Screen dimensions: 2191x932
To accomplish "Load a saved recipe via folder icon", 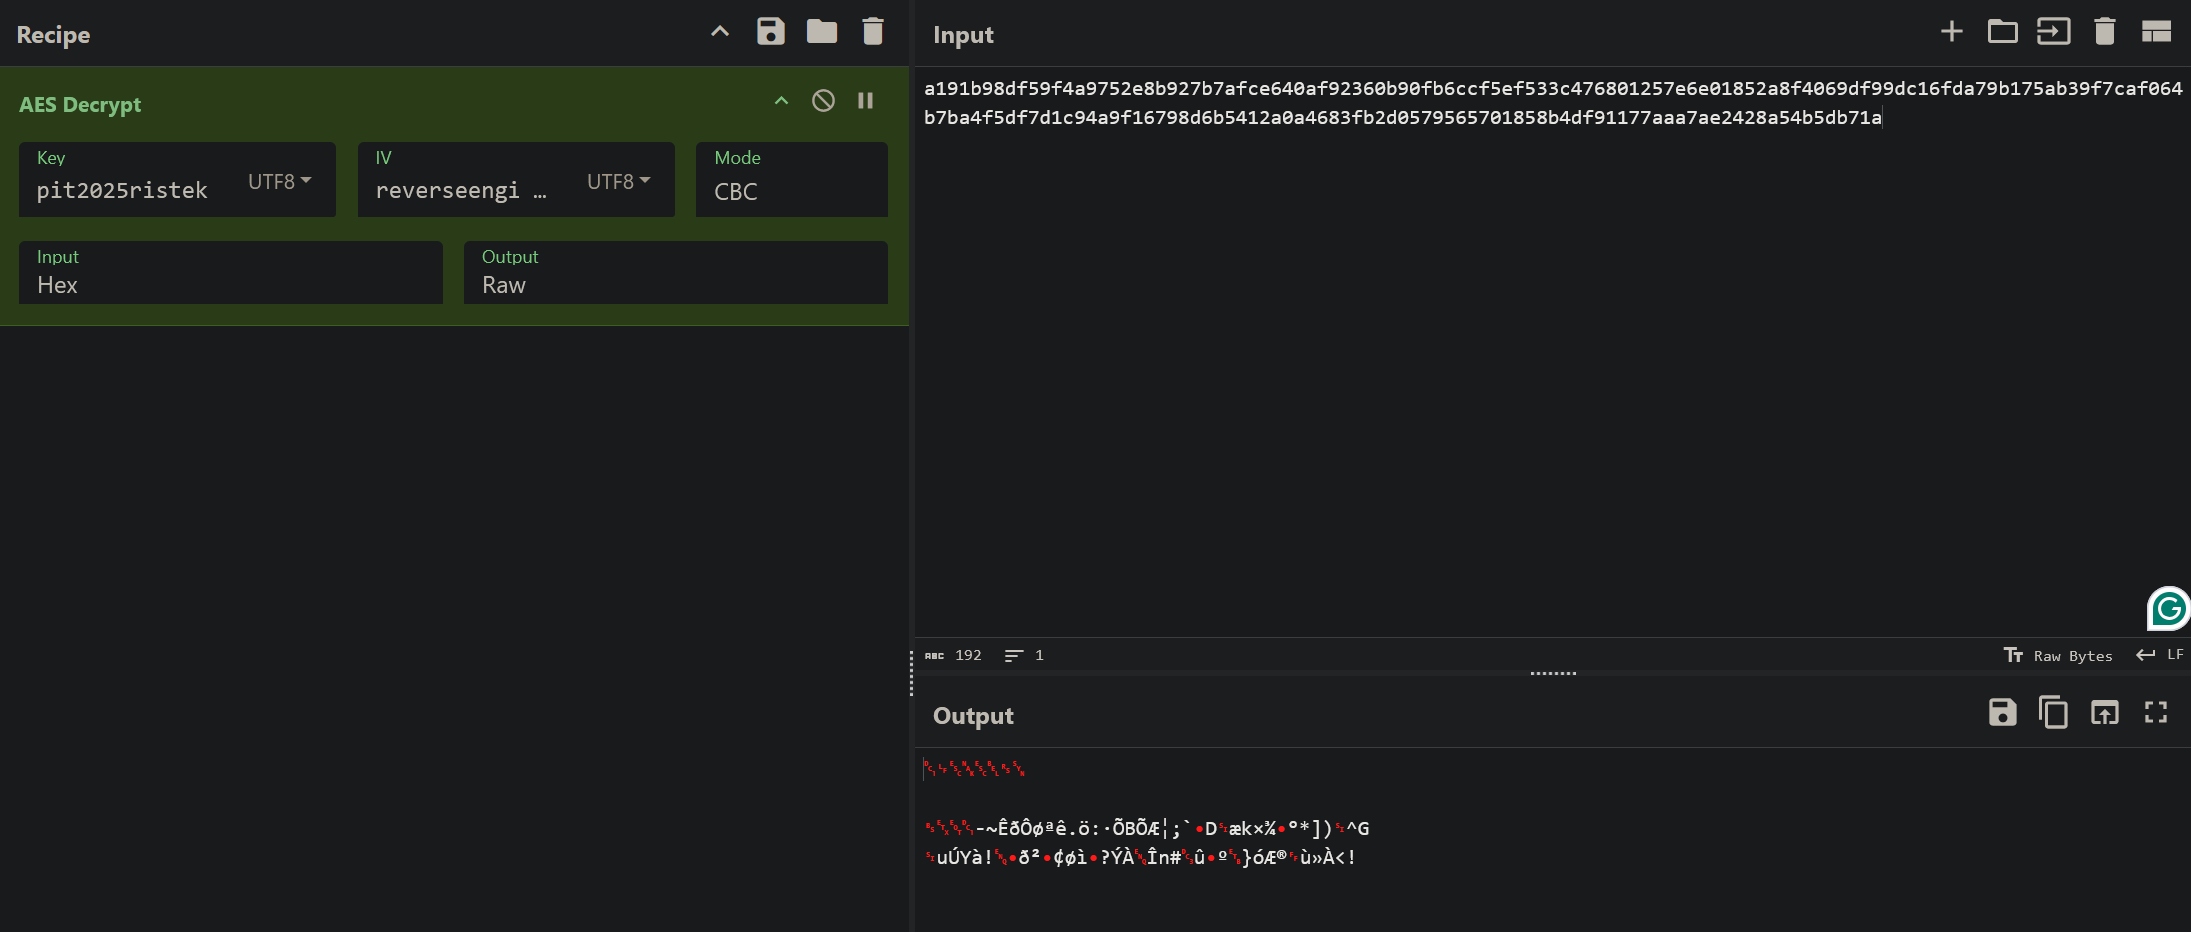I will click(821, 31).
